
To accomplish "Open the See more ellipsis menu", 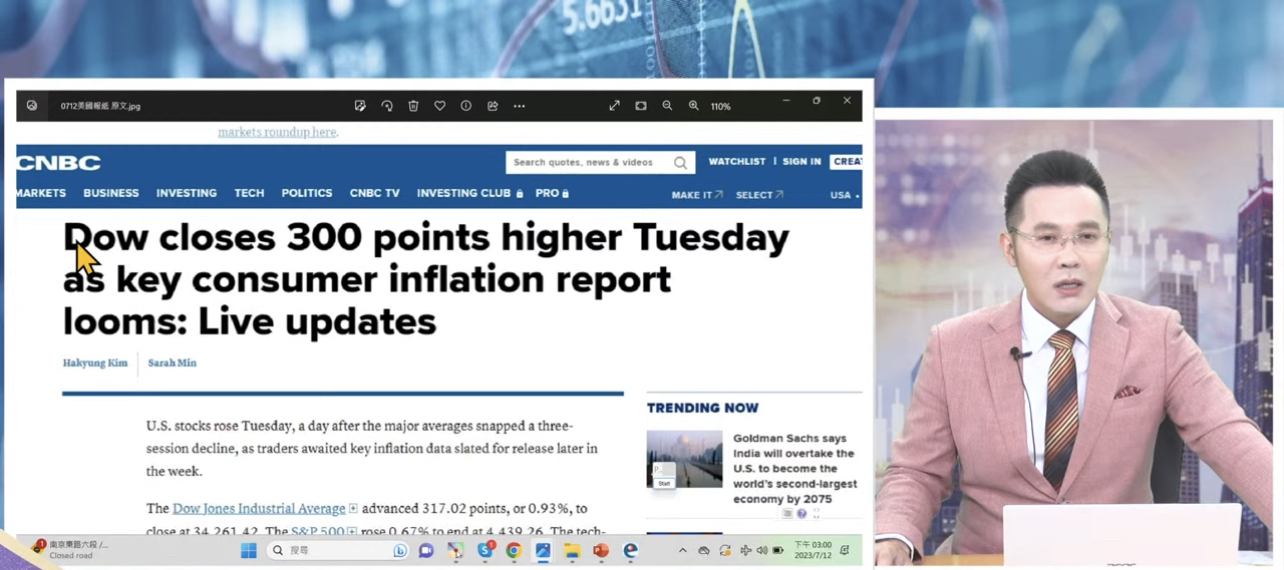I will [x=519, y=106].
